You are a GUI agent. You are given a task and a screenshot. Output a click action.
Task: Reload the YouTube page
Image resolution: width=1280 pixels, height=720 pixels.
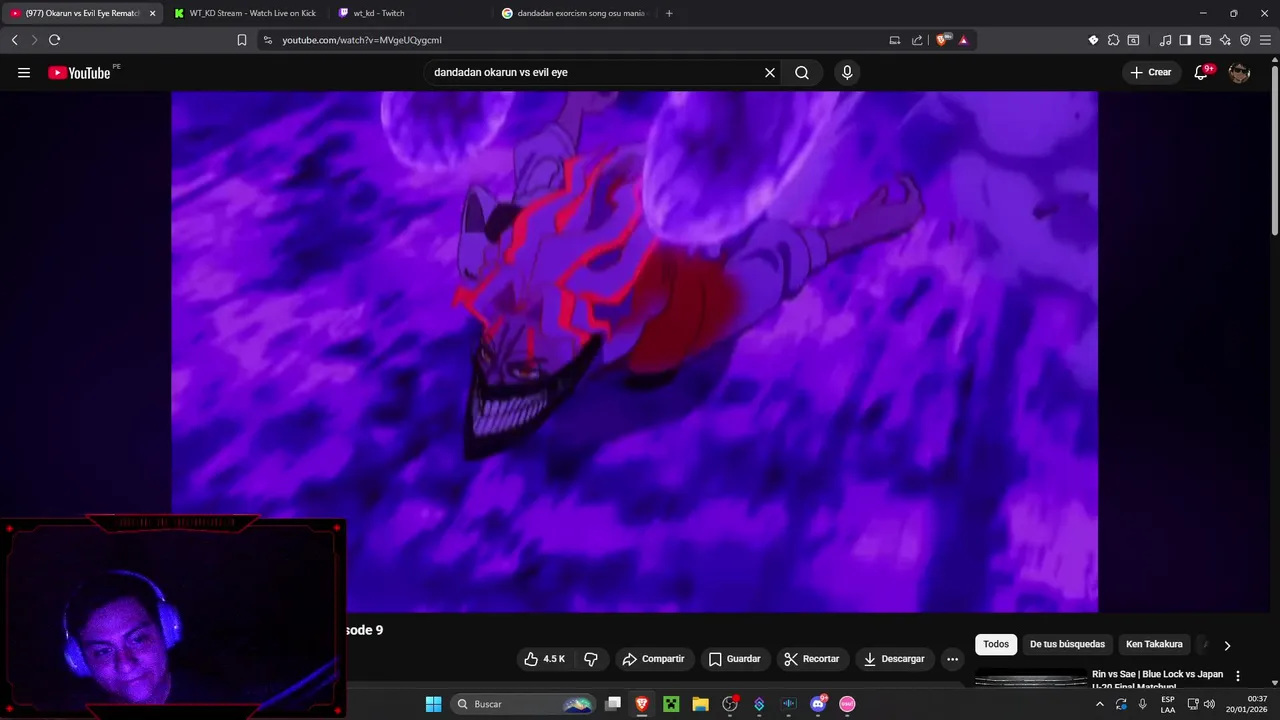point(54,40)
